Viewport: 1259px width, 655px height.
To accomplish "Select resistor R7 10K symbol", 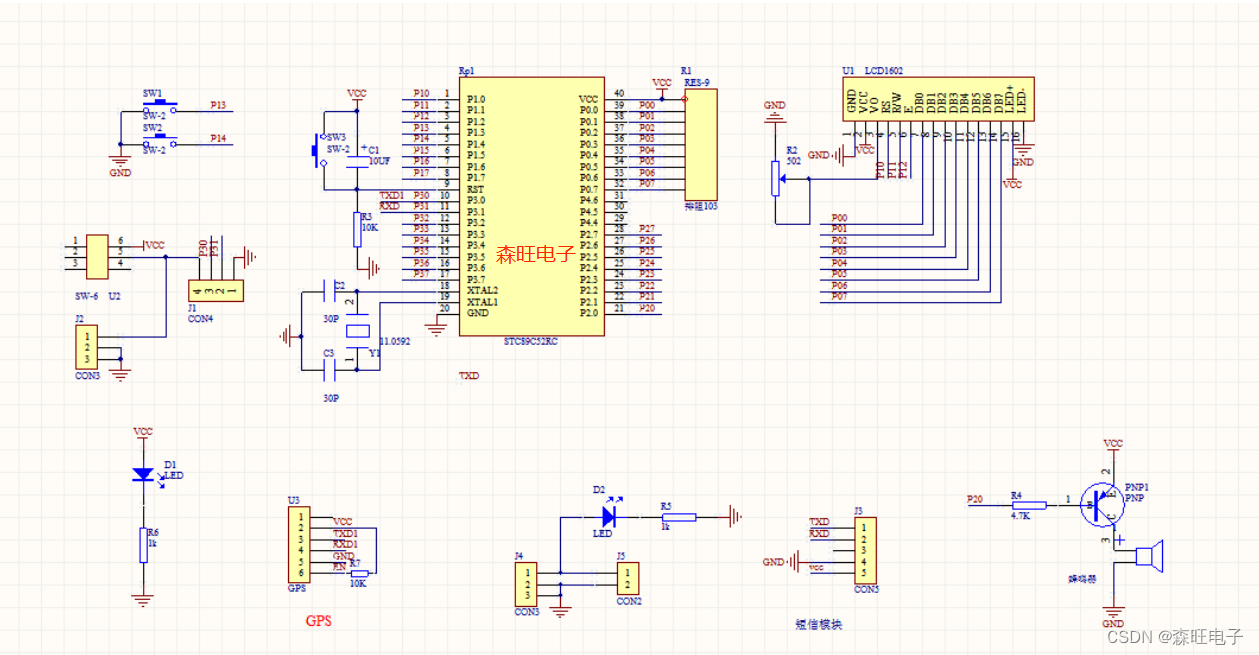I will 358,573.
